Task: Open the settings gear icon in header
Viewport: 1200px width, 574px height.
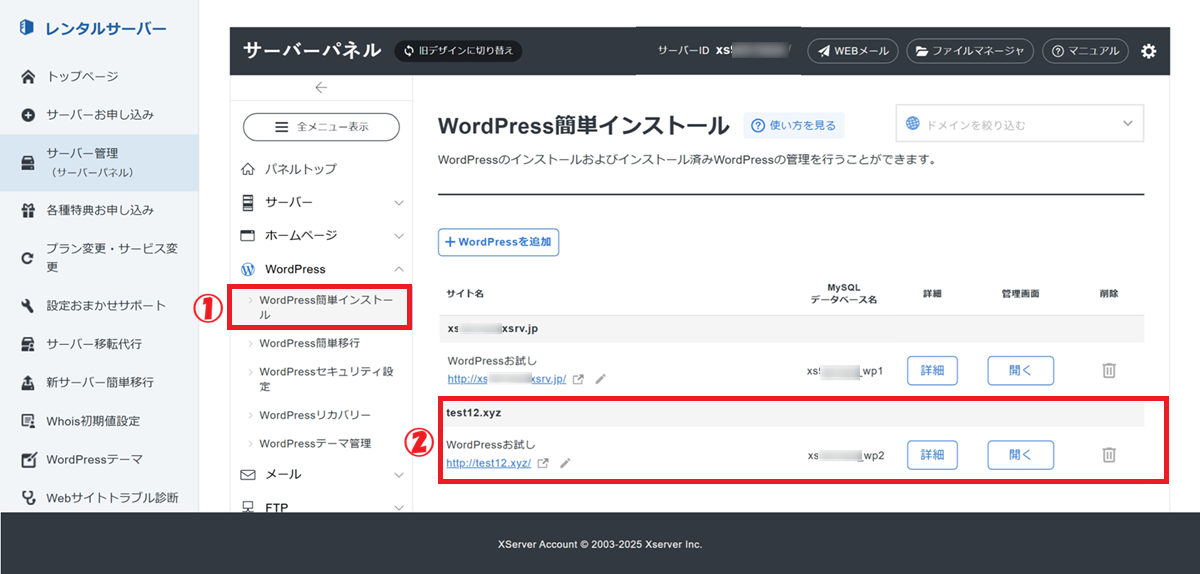Action: [1148, 51]
